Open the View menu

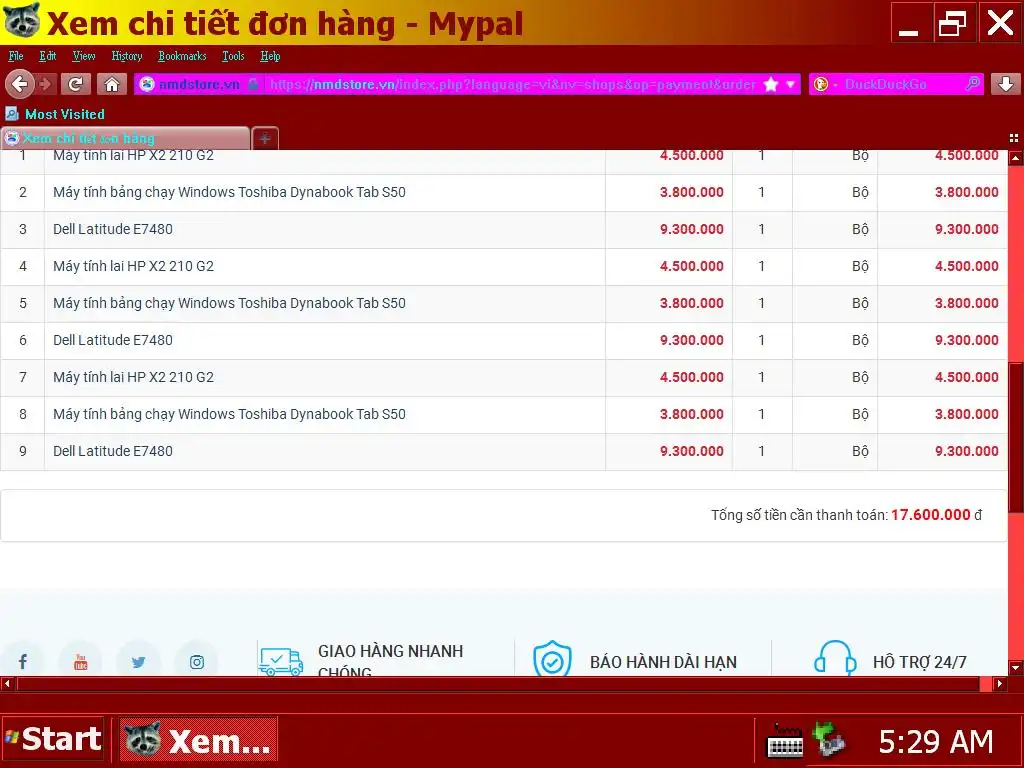(84, 56)
